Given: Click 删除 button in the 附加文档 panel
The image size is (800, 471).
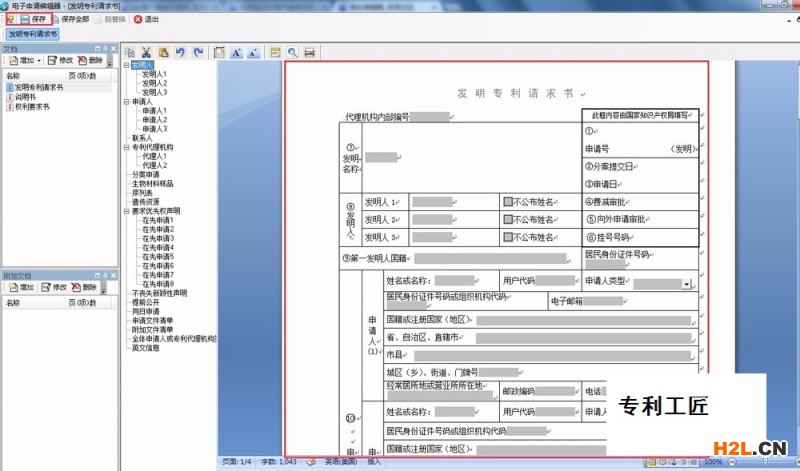Looking at the screenshot, I should [x=90, y=287].
